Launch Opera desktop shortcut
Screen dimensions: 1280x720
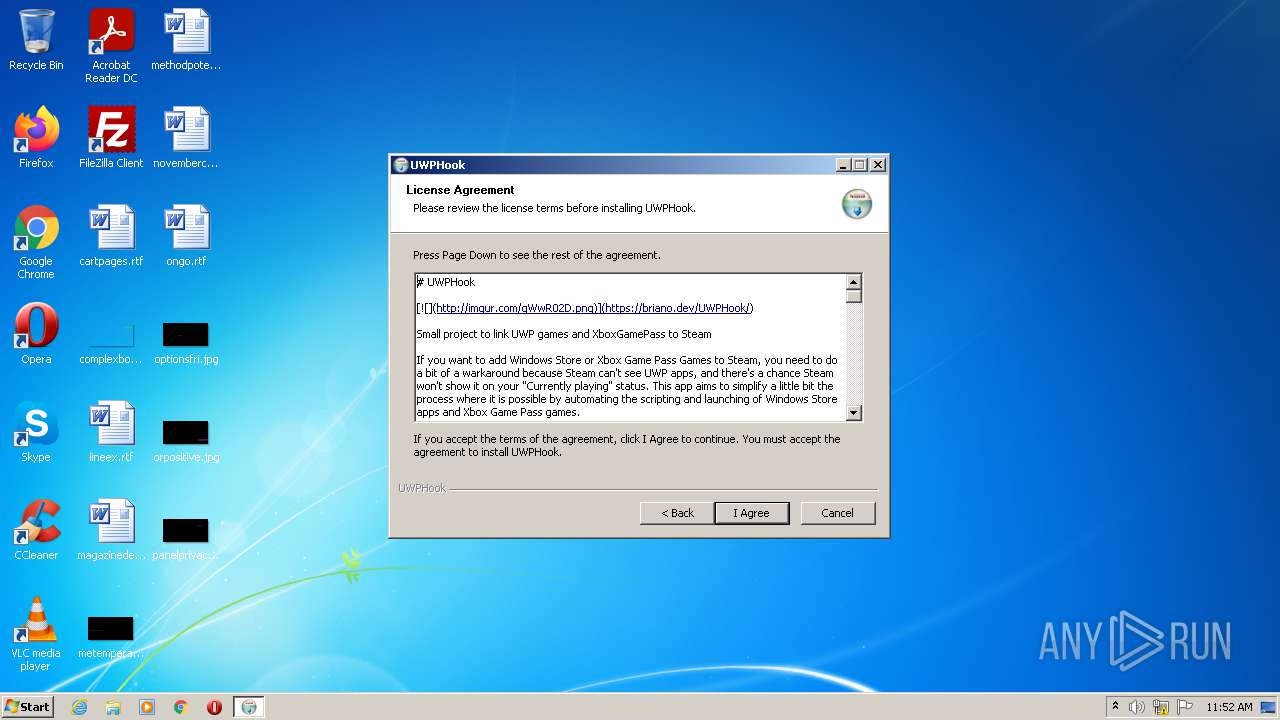click(36, 334)
